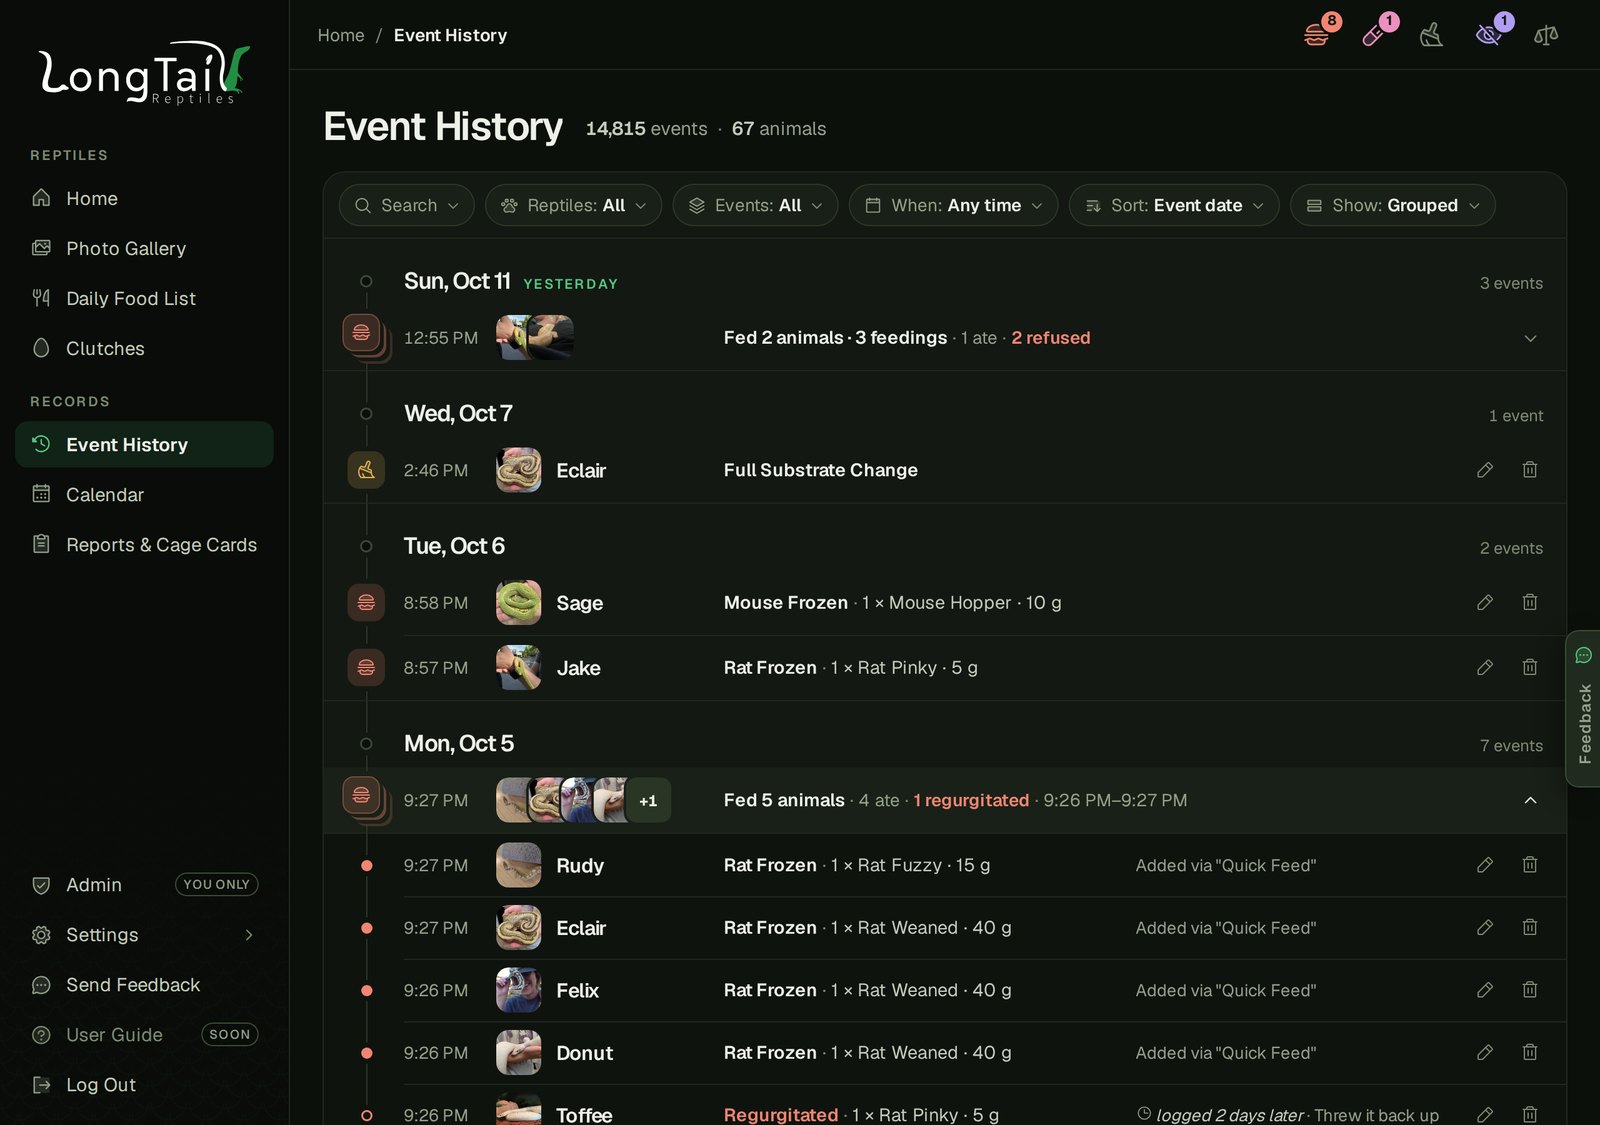Open the medication syringe alerts icon

[x=1374, y=35]
